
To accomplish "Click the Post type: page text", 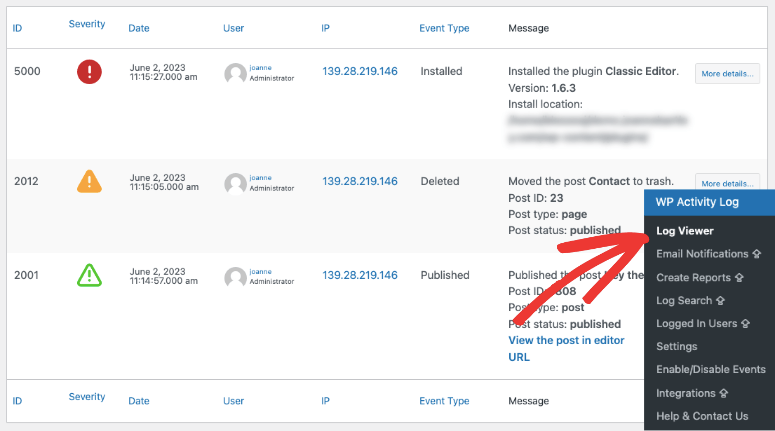I will [x=548, y=214].
